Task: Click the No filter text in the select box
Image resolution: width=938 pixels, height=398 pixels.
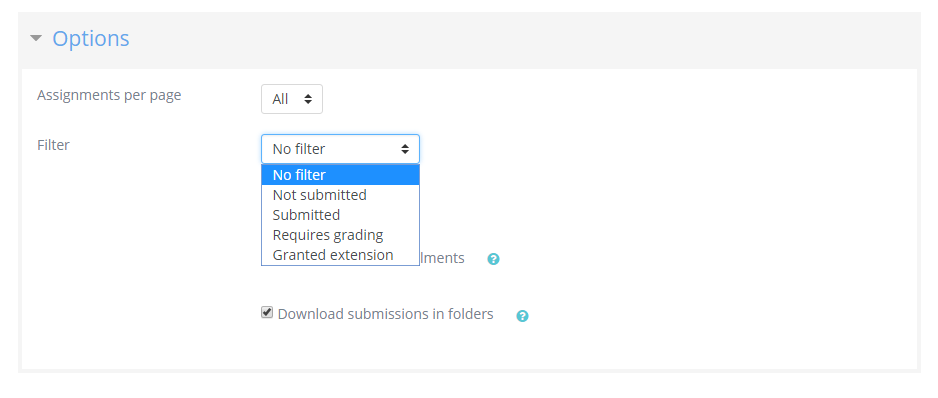Action: point(299,149)
